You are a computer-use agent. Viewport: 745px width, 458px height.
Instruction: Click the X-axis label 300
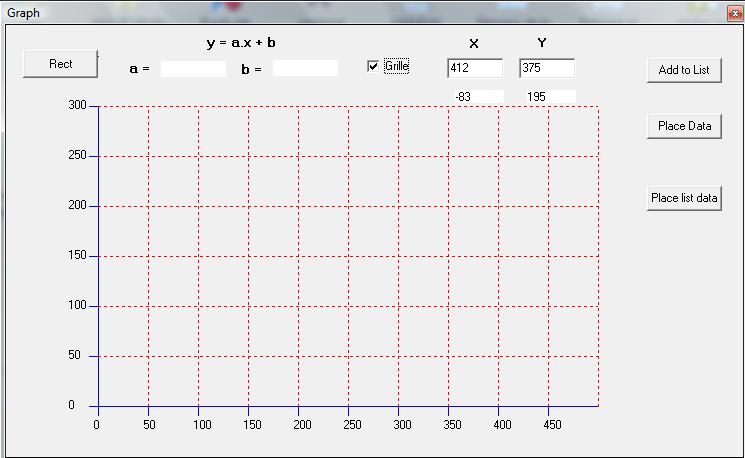(x=402, y=425)
